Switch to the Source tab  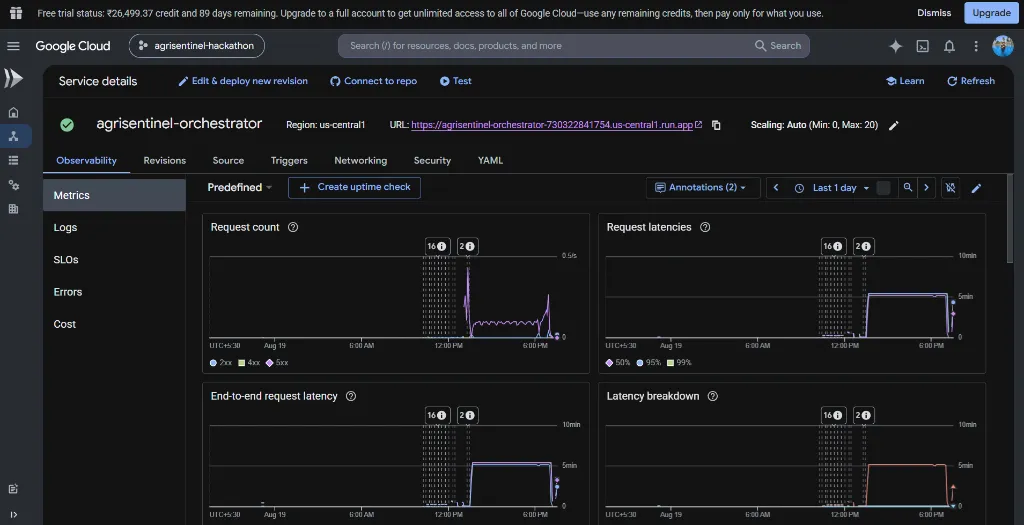(228, 161)
